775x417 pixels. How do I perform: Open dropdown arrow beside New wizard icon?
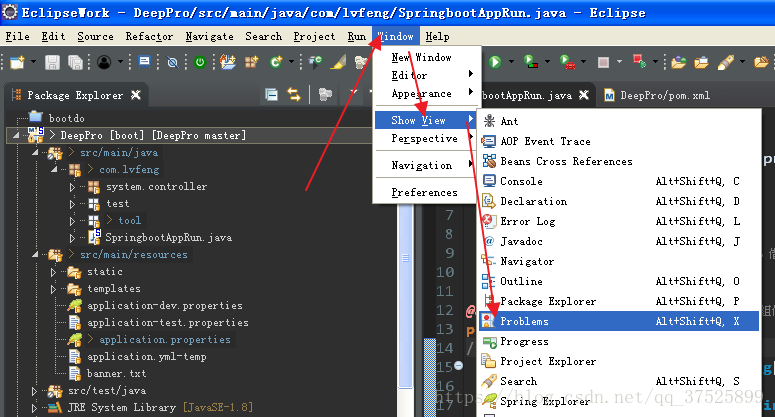click(33, 62)
